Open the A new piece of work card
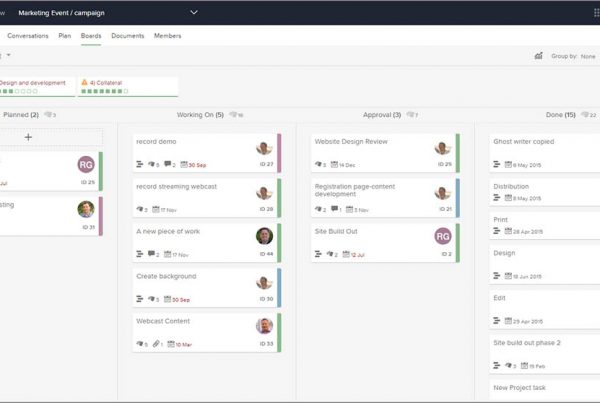Screen dimensions: 600x403 tap(168, 232)
